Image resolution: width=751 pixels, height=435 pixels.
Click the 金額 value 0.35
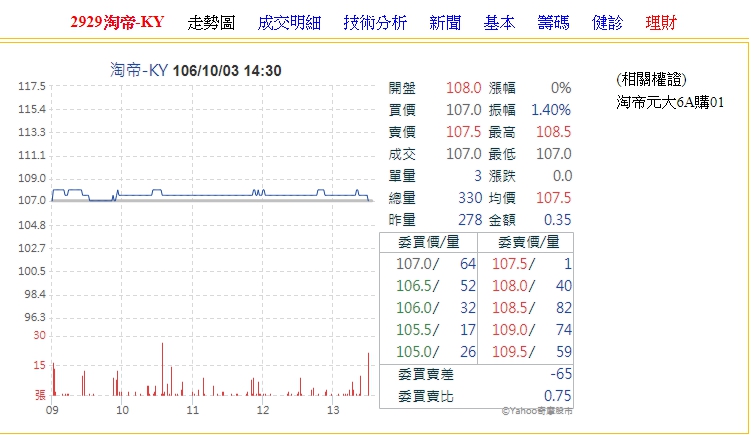point(558,220)
